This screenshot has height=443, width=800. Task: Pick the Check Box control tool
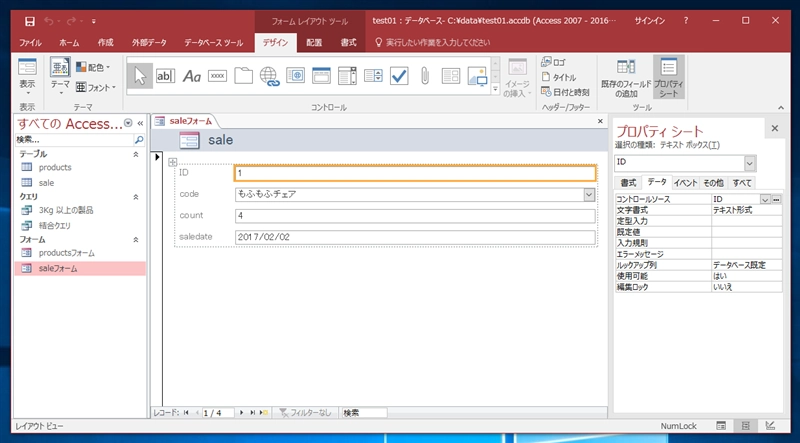[x=399, y=76]
